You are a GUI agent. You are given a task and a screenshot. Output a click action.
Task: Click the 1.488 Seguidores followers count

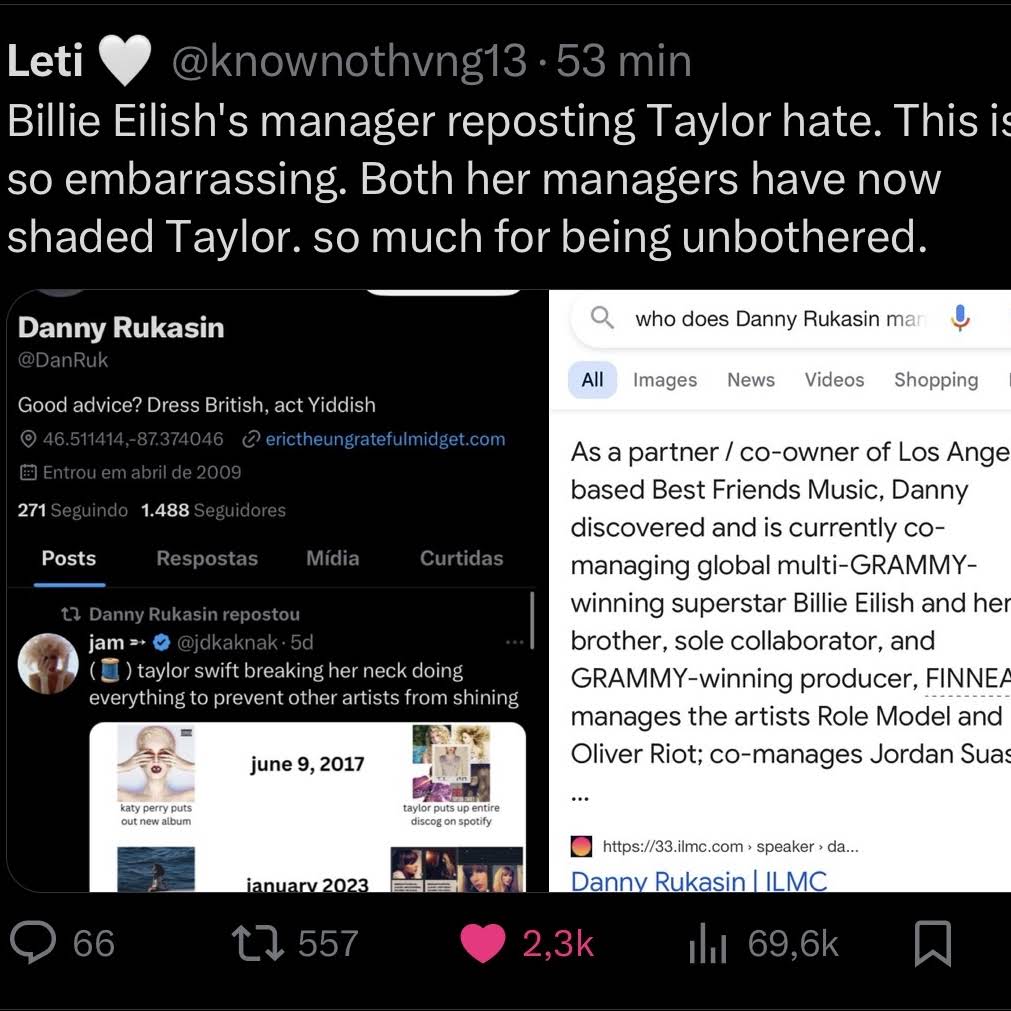tap(213, 510)
